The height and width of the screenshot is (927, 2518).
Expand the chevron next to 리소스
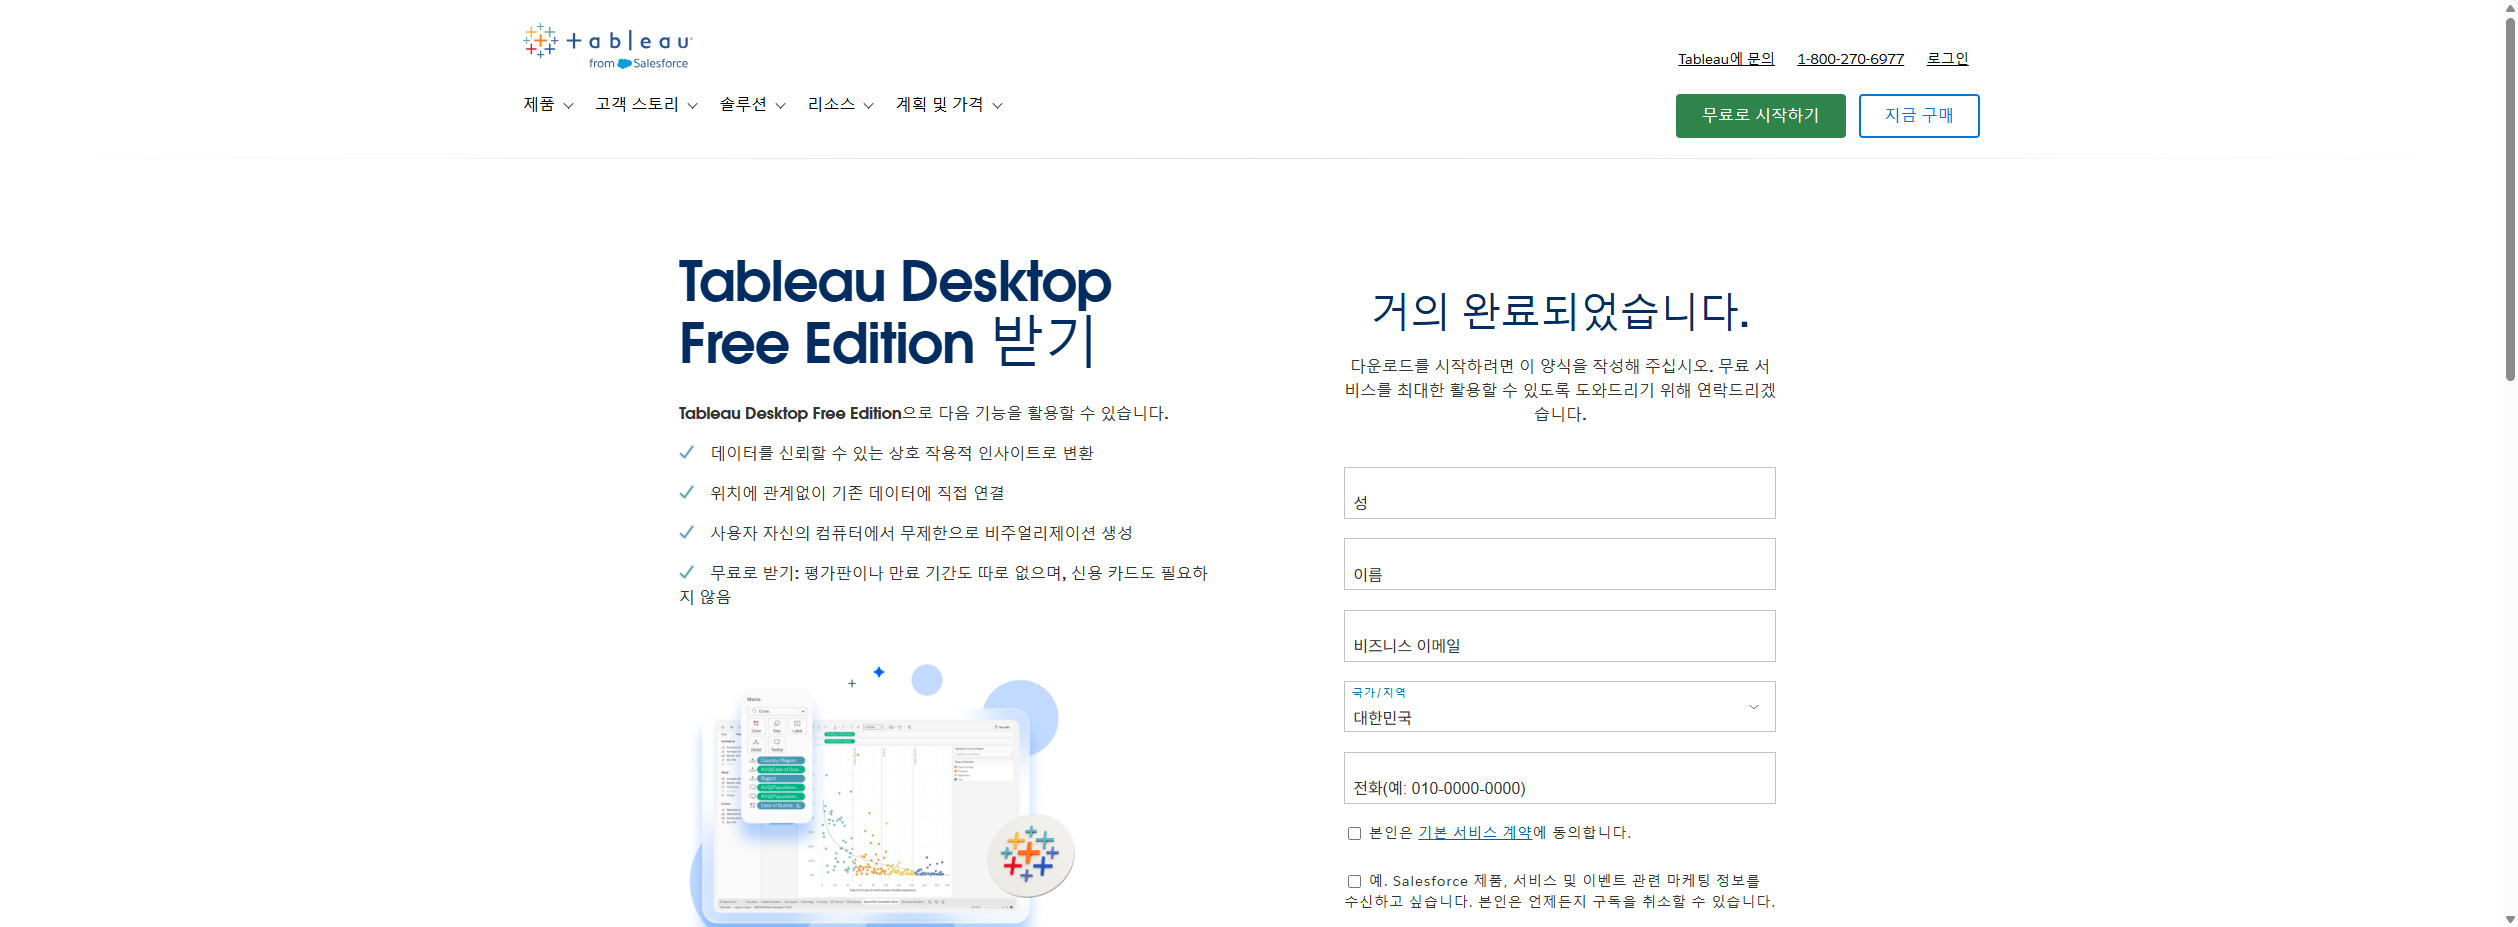(x=868, y=106)
